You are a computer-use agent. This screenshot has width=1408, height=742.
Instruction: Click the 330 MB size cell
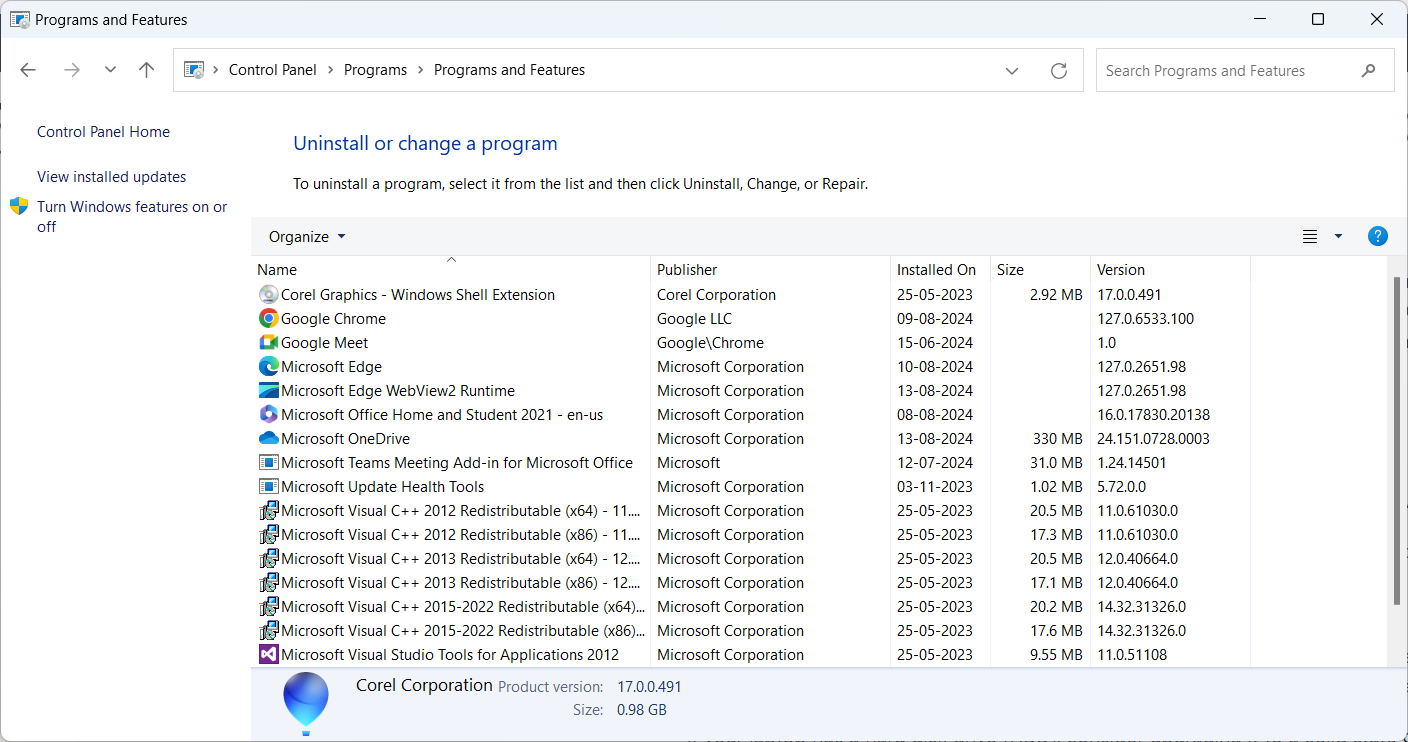click(x=1057, y=439)
